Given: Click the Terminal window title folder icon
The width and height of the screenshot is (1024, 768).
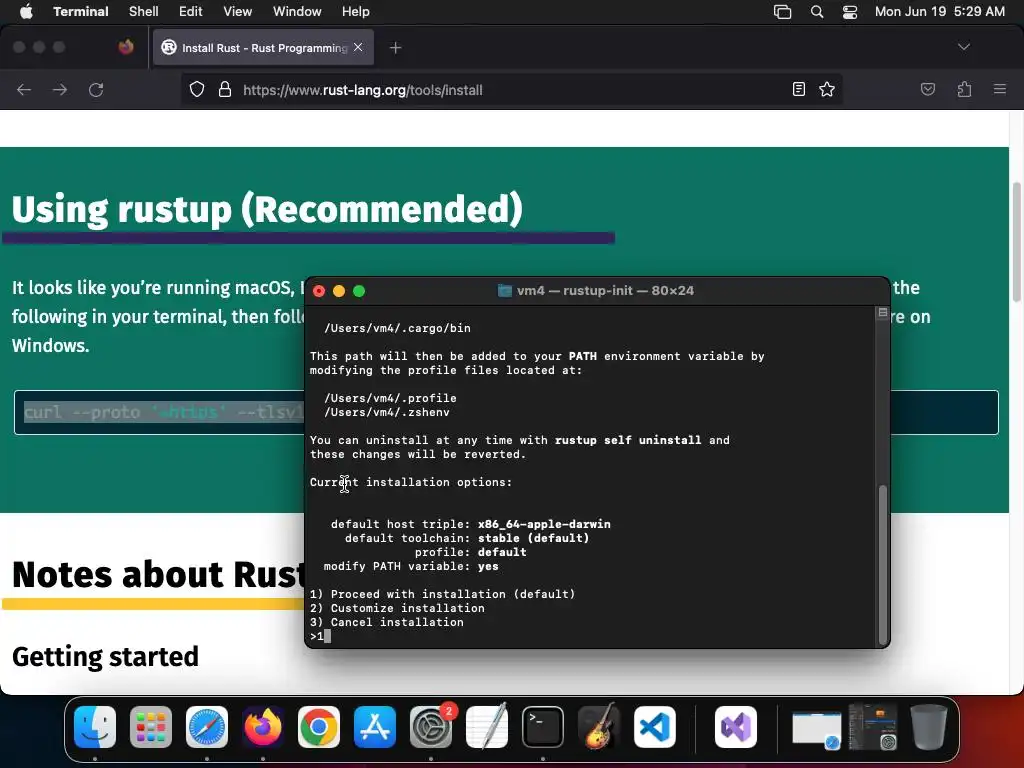Looking at the screenshot, I should 505,291.
